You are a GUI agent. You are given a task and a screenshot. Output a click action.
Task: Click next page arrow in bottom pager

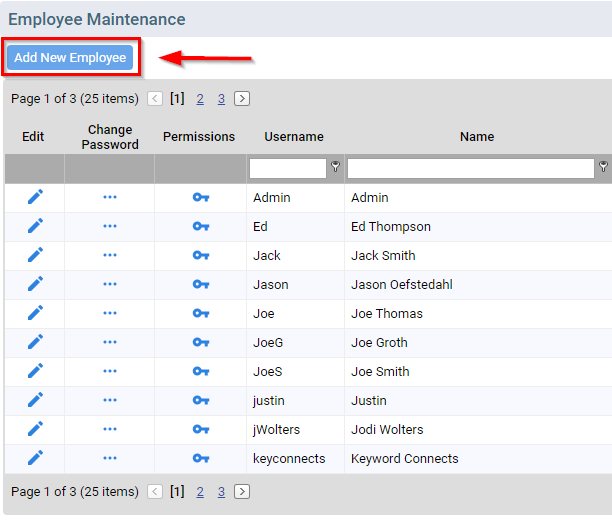tap(242, 492)
